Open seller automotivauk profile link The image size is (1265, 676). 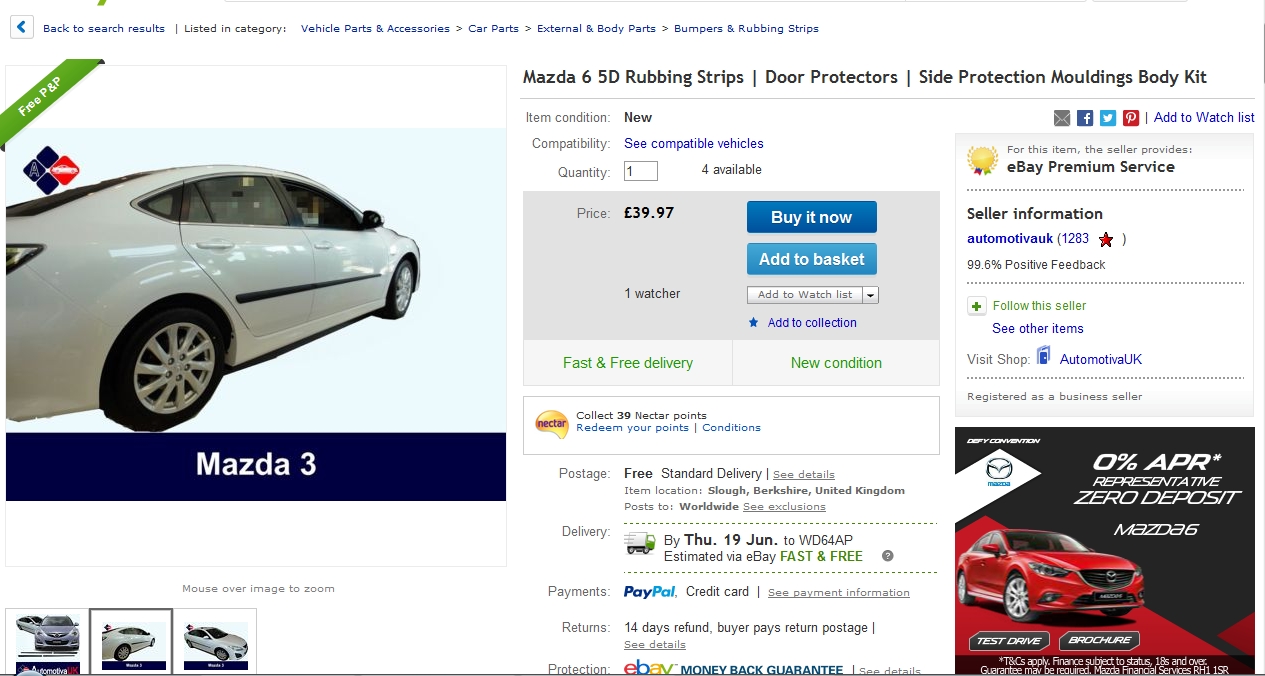coord(1010,239)
